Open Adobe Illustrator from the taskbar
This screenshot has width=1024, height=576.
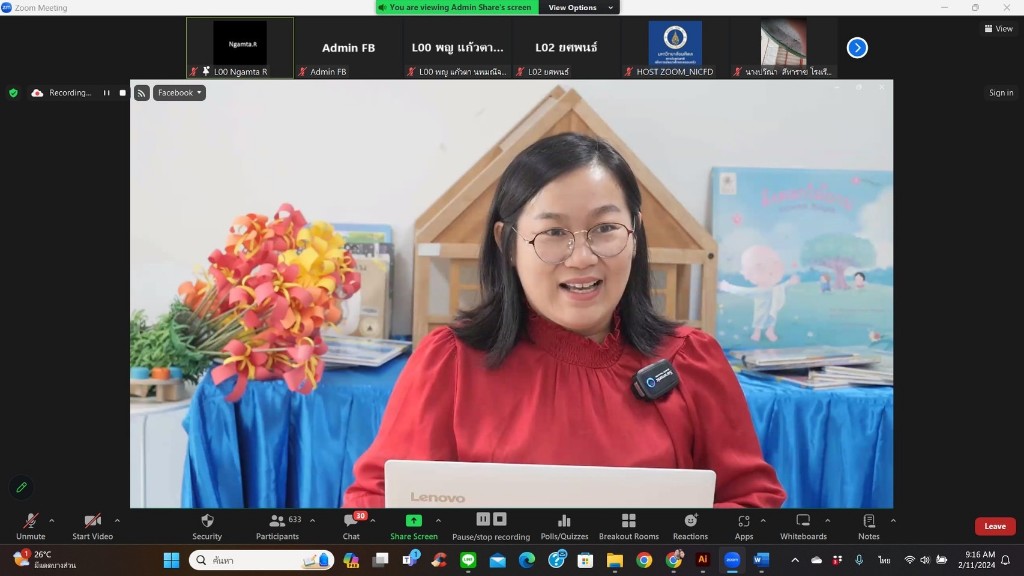tap(703, 560)
